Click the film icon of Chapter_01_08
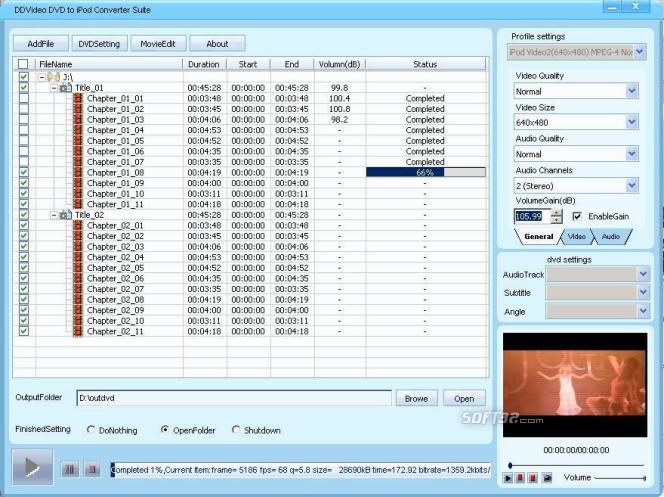The height and width of the screenshot is (497, 664). 78,172
